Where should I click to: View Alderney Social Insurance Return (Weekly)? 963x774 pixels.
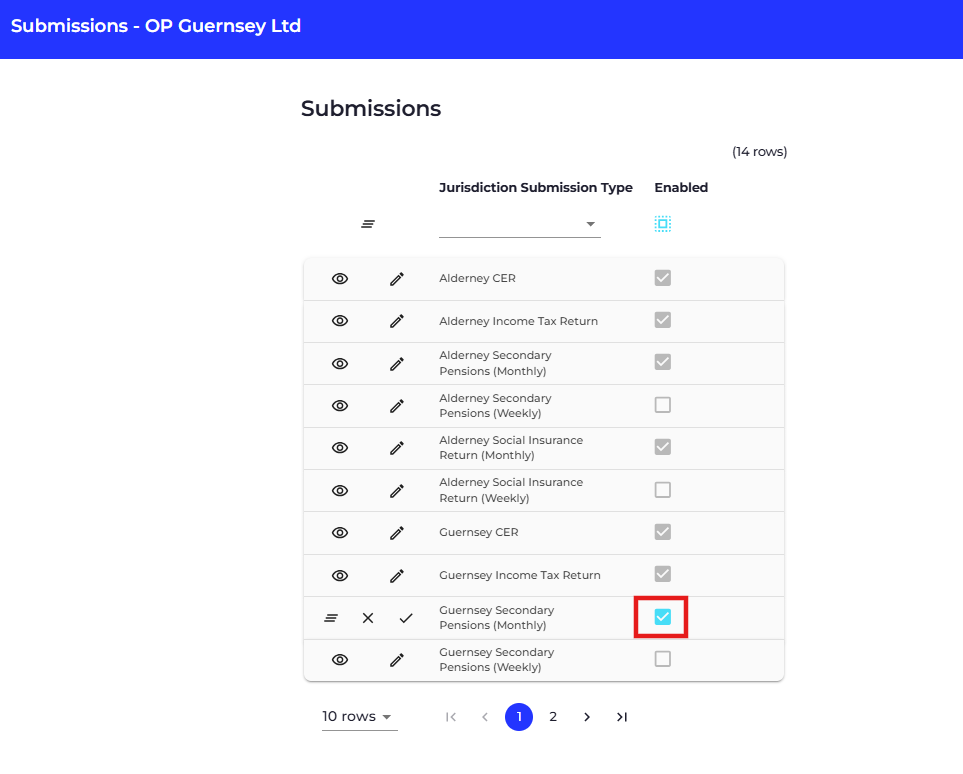point(340,490)
